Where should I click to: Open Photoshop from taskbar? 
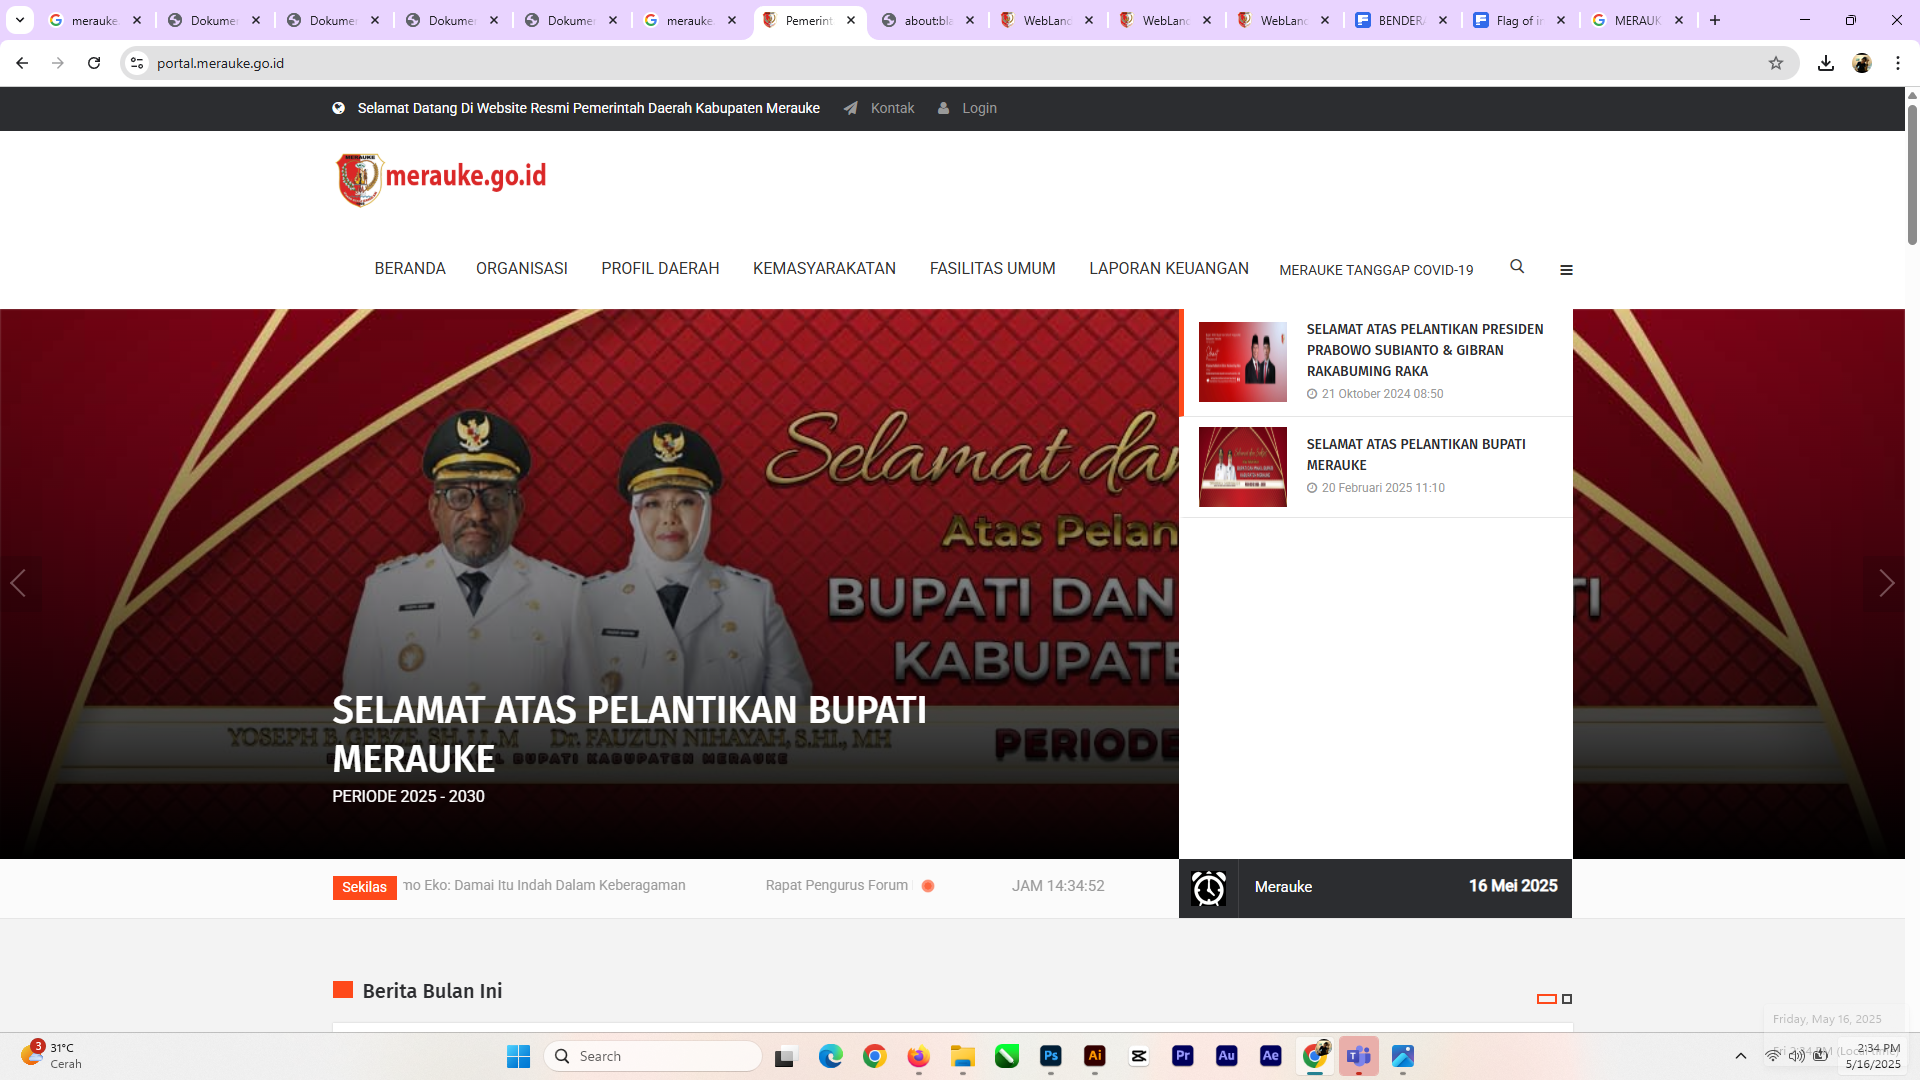tap(1050, 1056)
